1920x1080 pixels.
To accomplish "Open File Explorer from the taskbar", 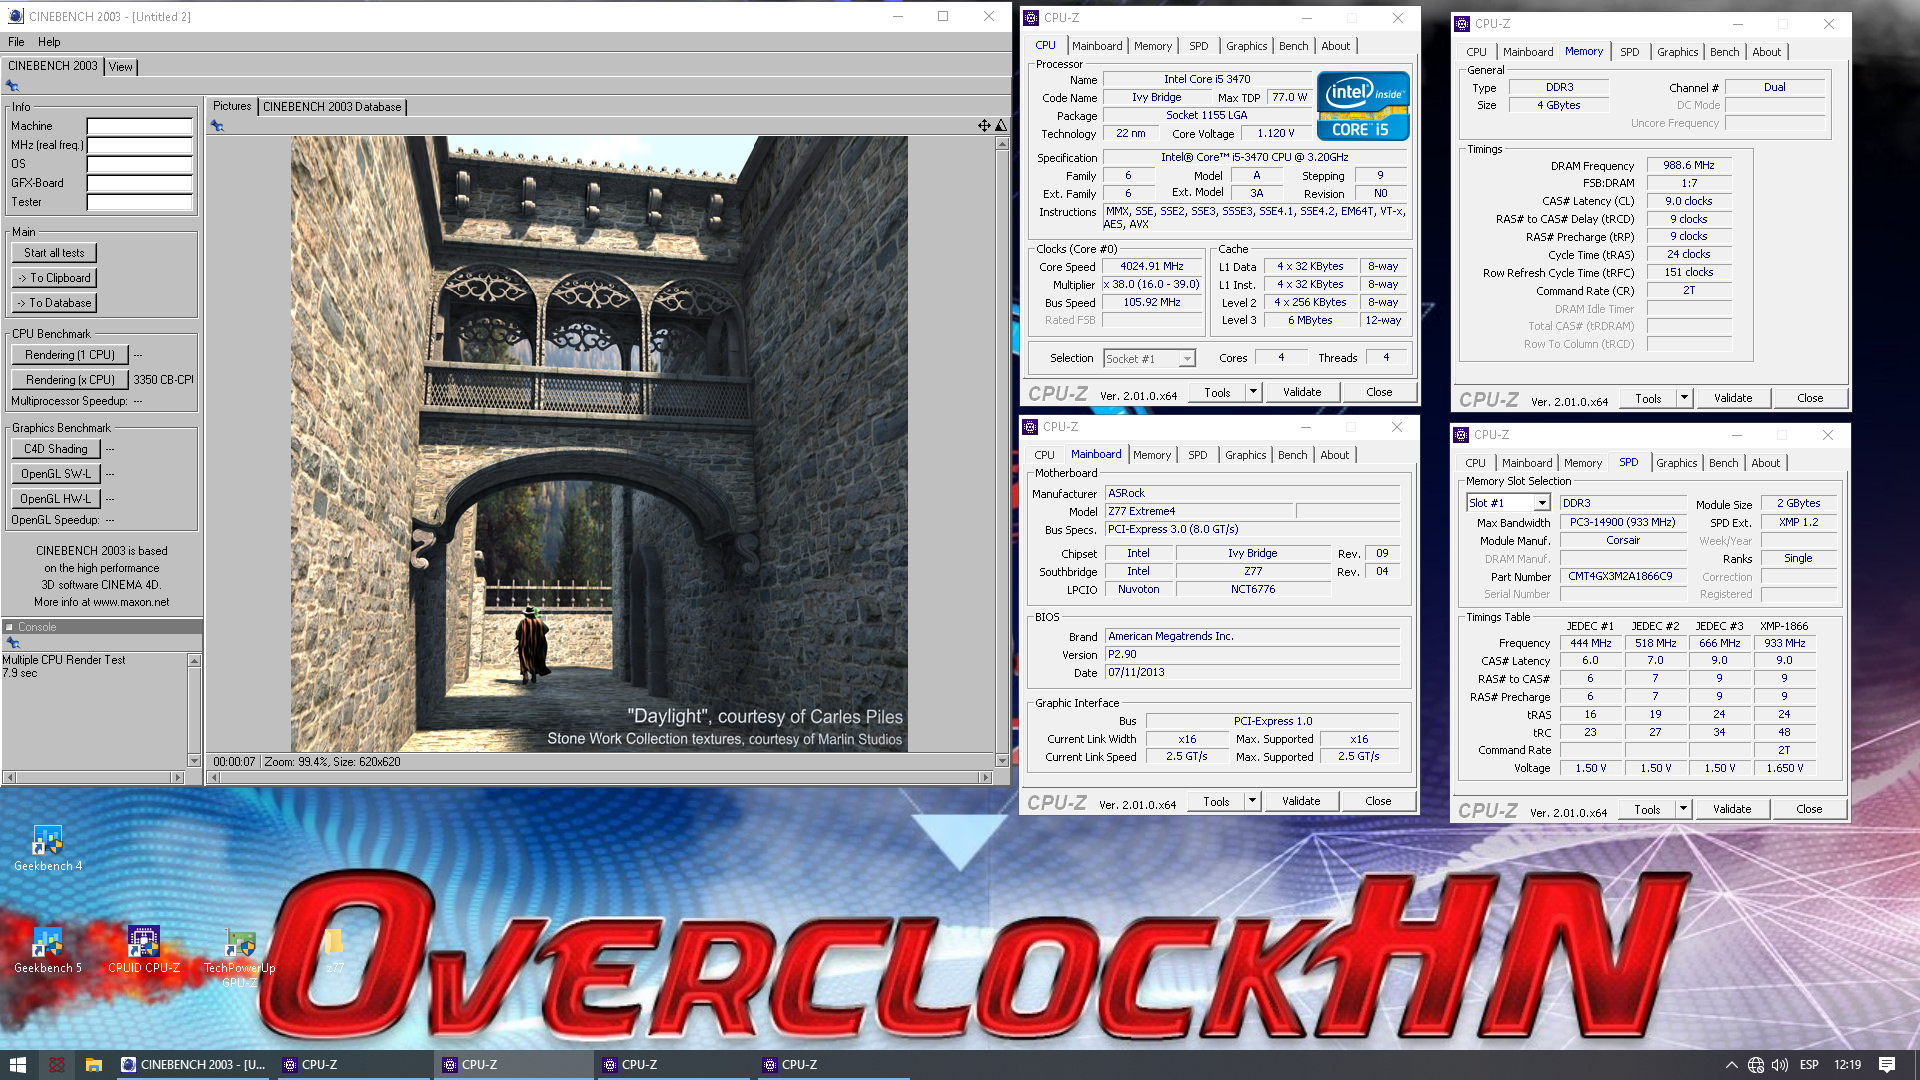I will pos(93,1065).
